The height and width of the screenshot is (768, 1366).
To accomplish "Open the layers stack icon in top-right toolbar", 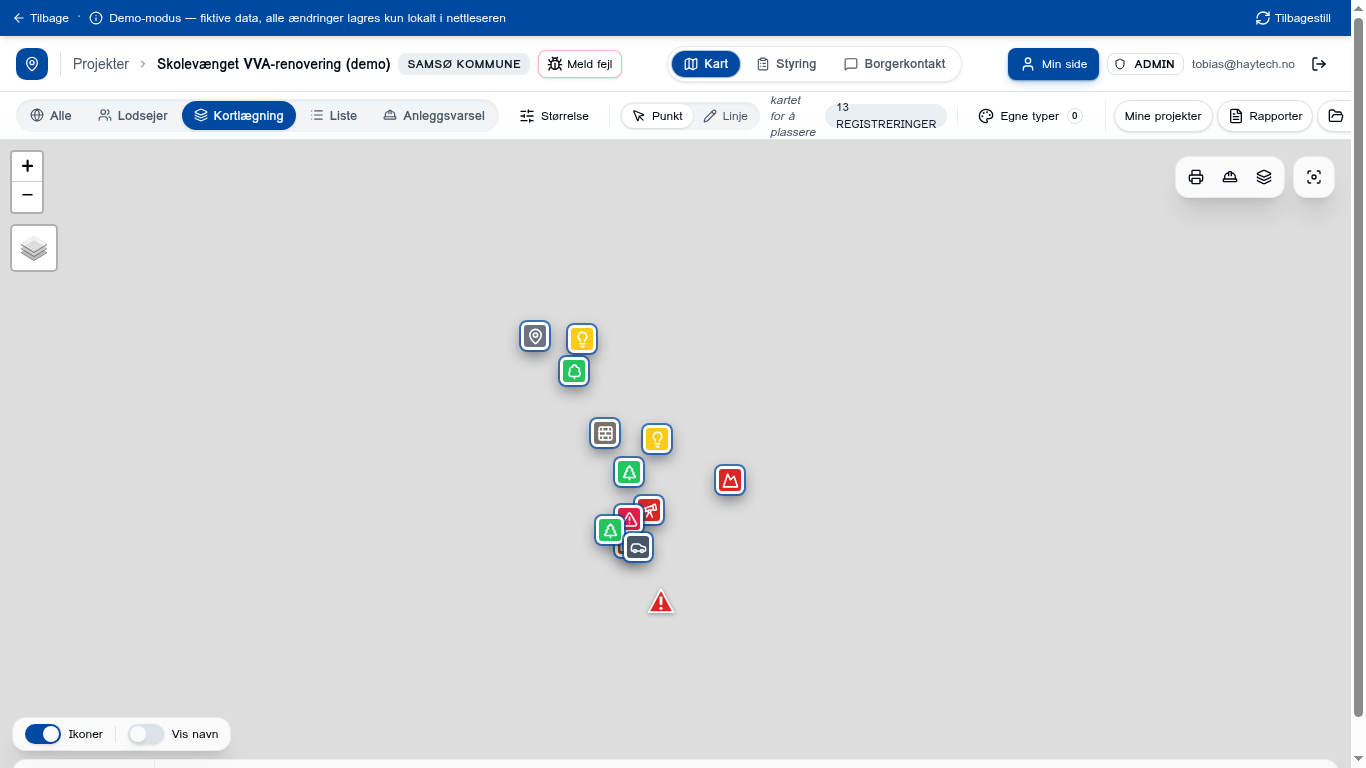I will [1264, 177].
